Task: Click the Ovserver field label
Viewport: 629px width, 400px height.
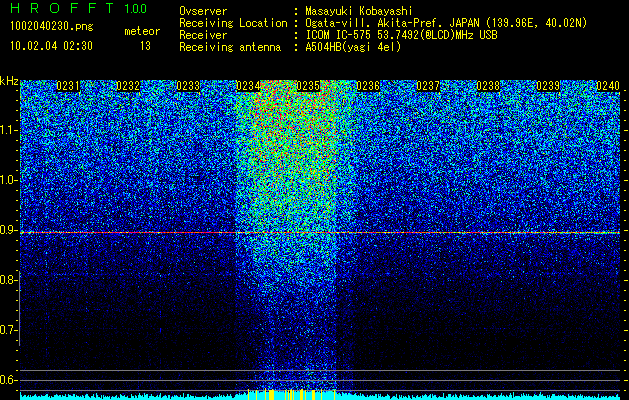Action: 203,11
